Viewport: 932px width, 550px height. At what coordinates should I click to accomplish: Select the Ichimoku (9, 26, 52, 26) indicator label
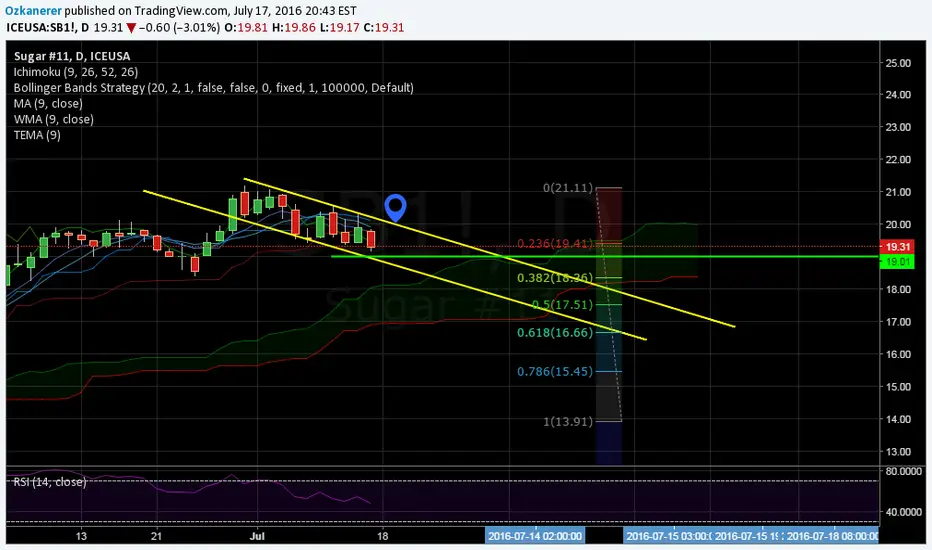[x=76, y=72]
